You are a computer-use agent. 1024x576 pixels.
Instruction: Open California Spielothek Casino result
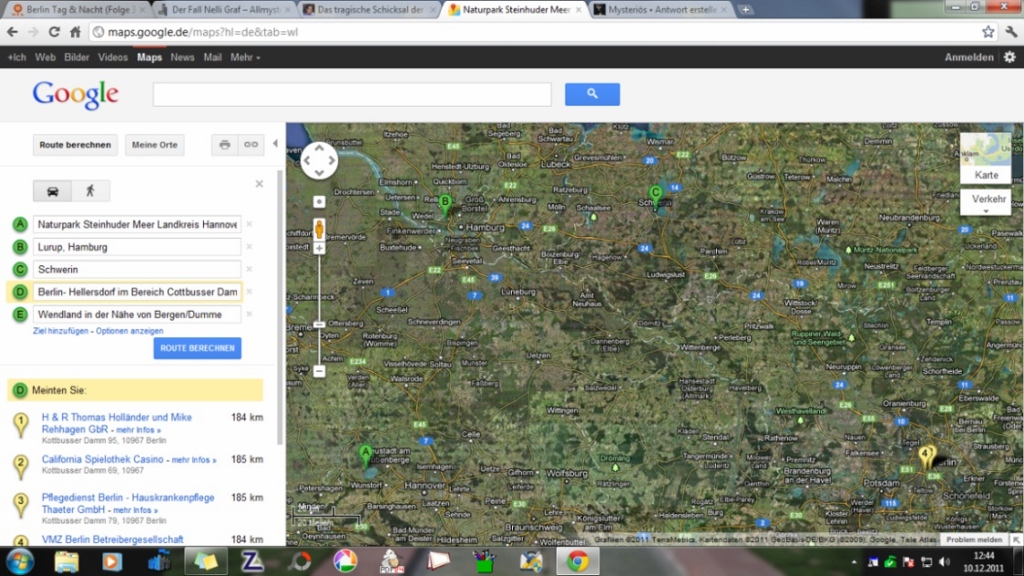click(x=103, y=459)
